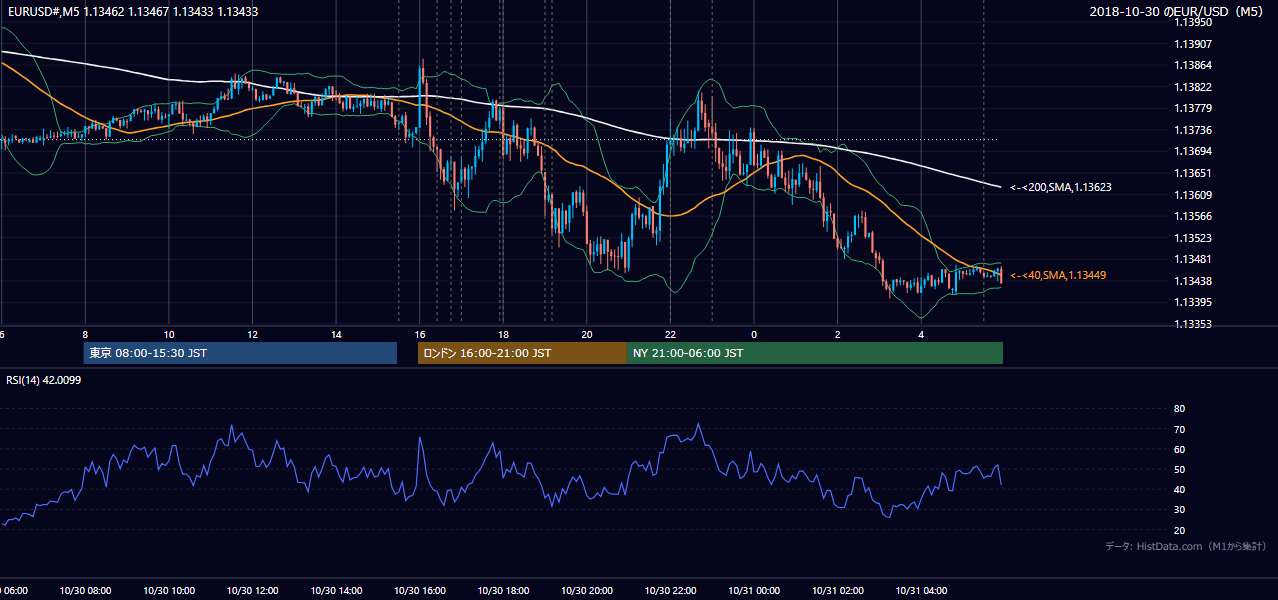The height and width of the screenshot is (600, 1278).
Task: Click hour label 0 on chart time axis
Action: click(754, 335)
